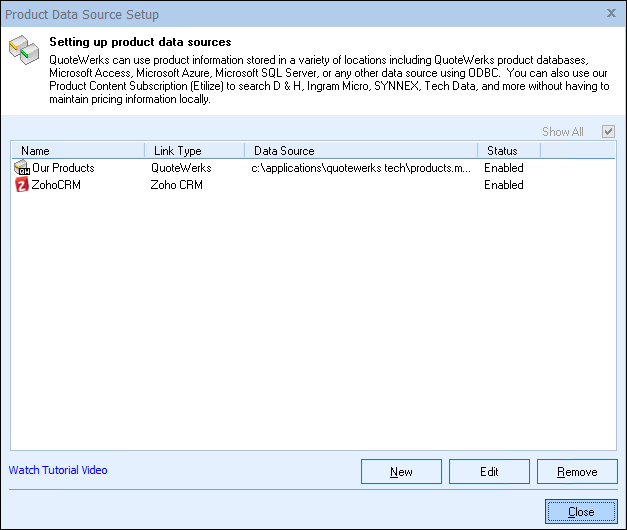627x530 pixels.
Task: Toggle the Show All checkbox
Action: pyautogui.click(x=608, y=132)
